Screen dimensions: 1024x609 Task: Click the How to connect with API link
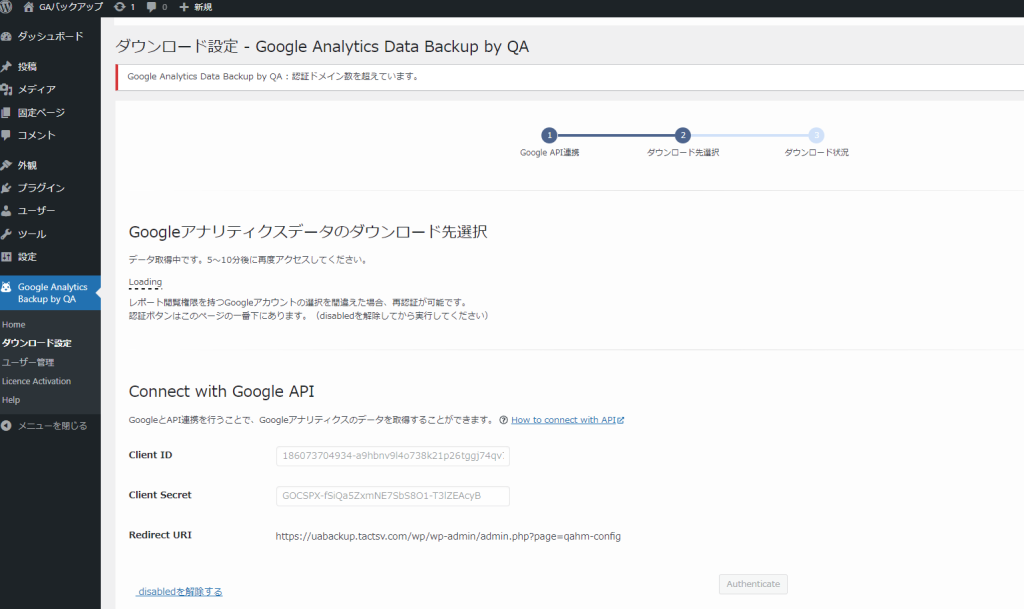[x=567, y=420]
